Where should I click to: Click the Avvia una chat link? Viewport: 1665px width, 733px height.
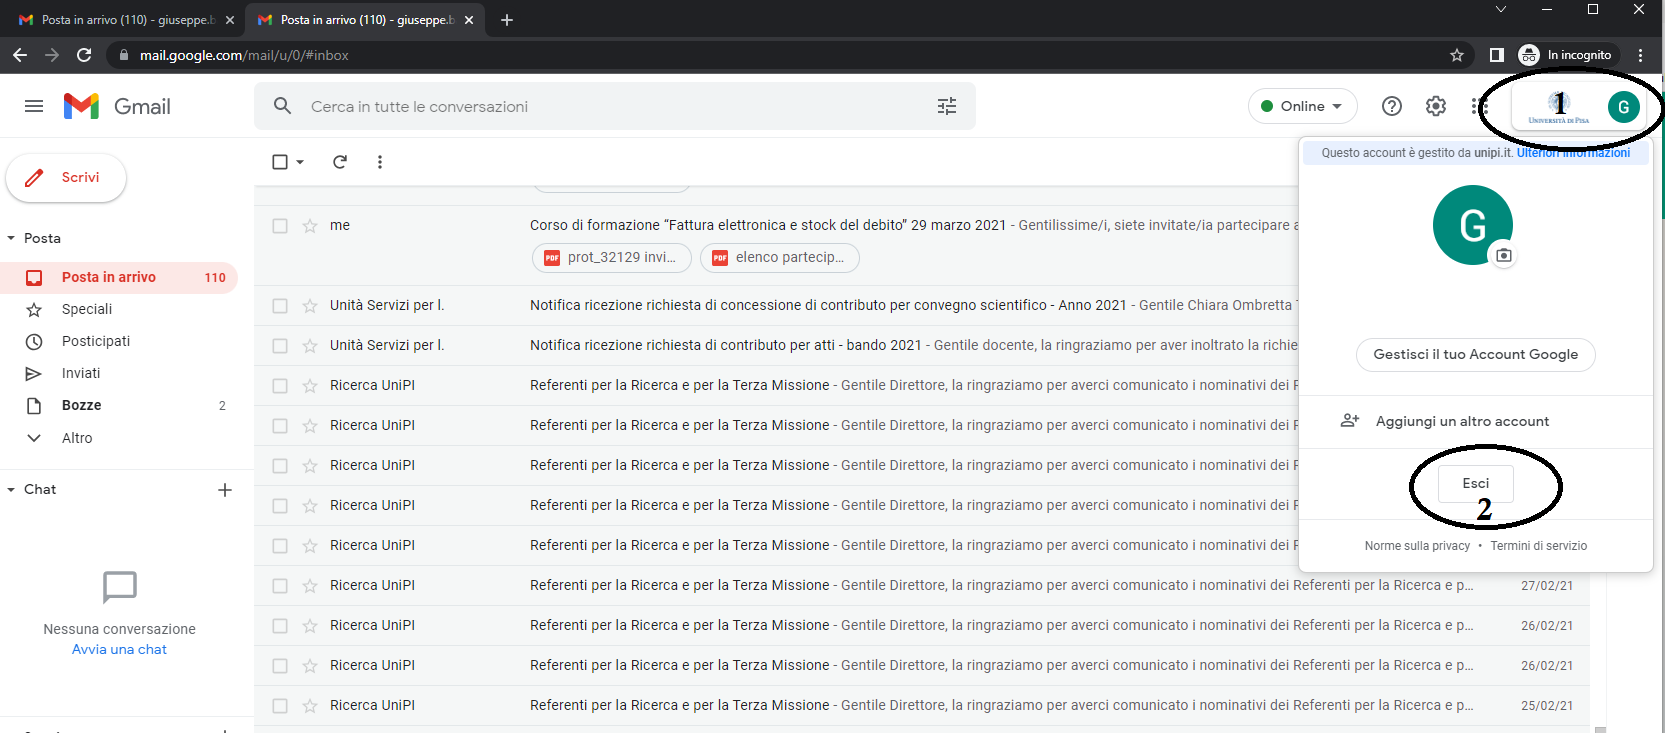click(119, 650)
